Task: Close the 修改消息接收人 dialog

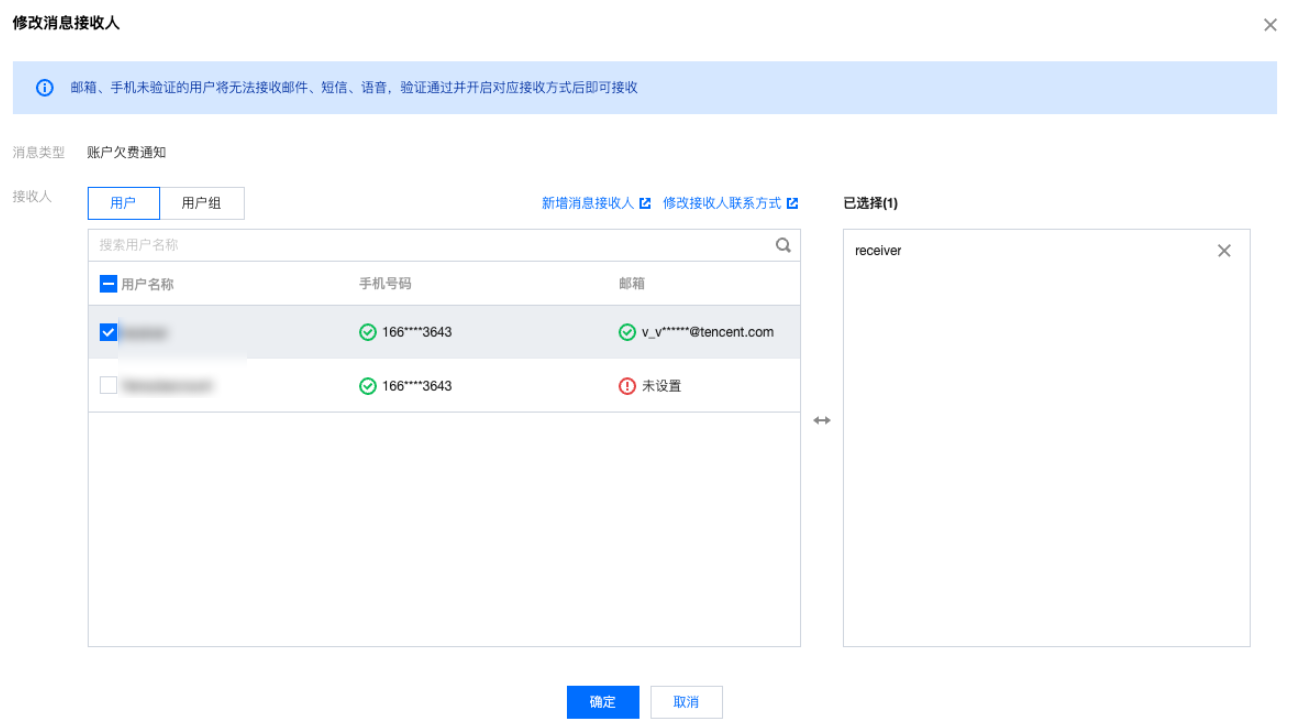Action: 1269,25
